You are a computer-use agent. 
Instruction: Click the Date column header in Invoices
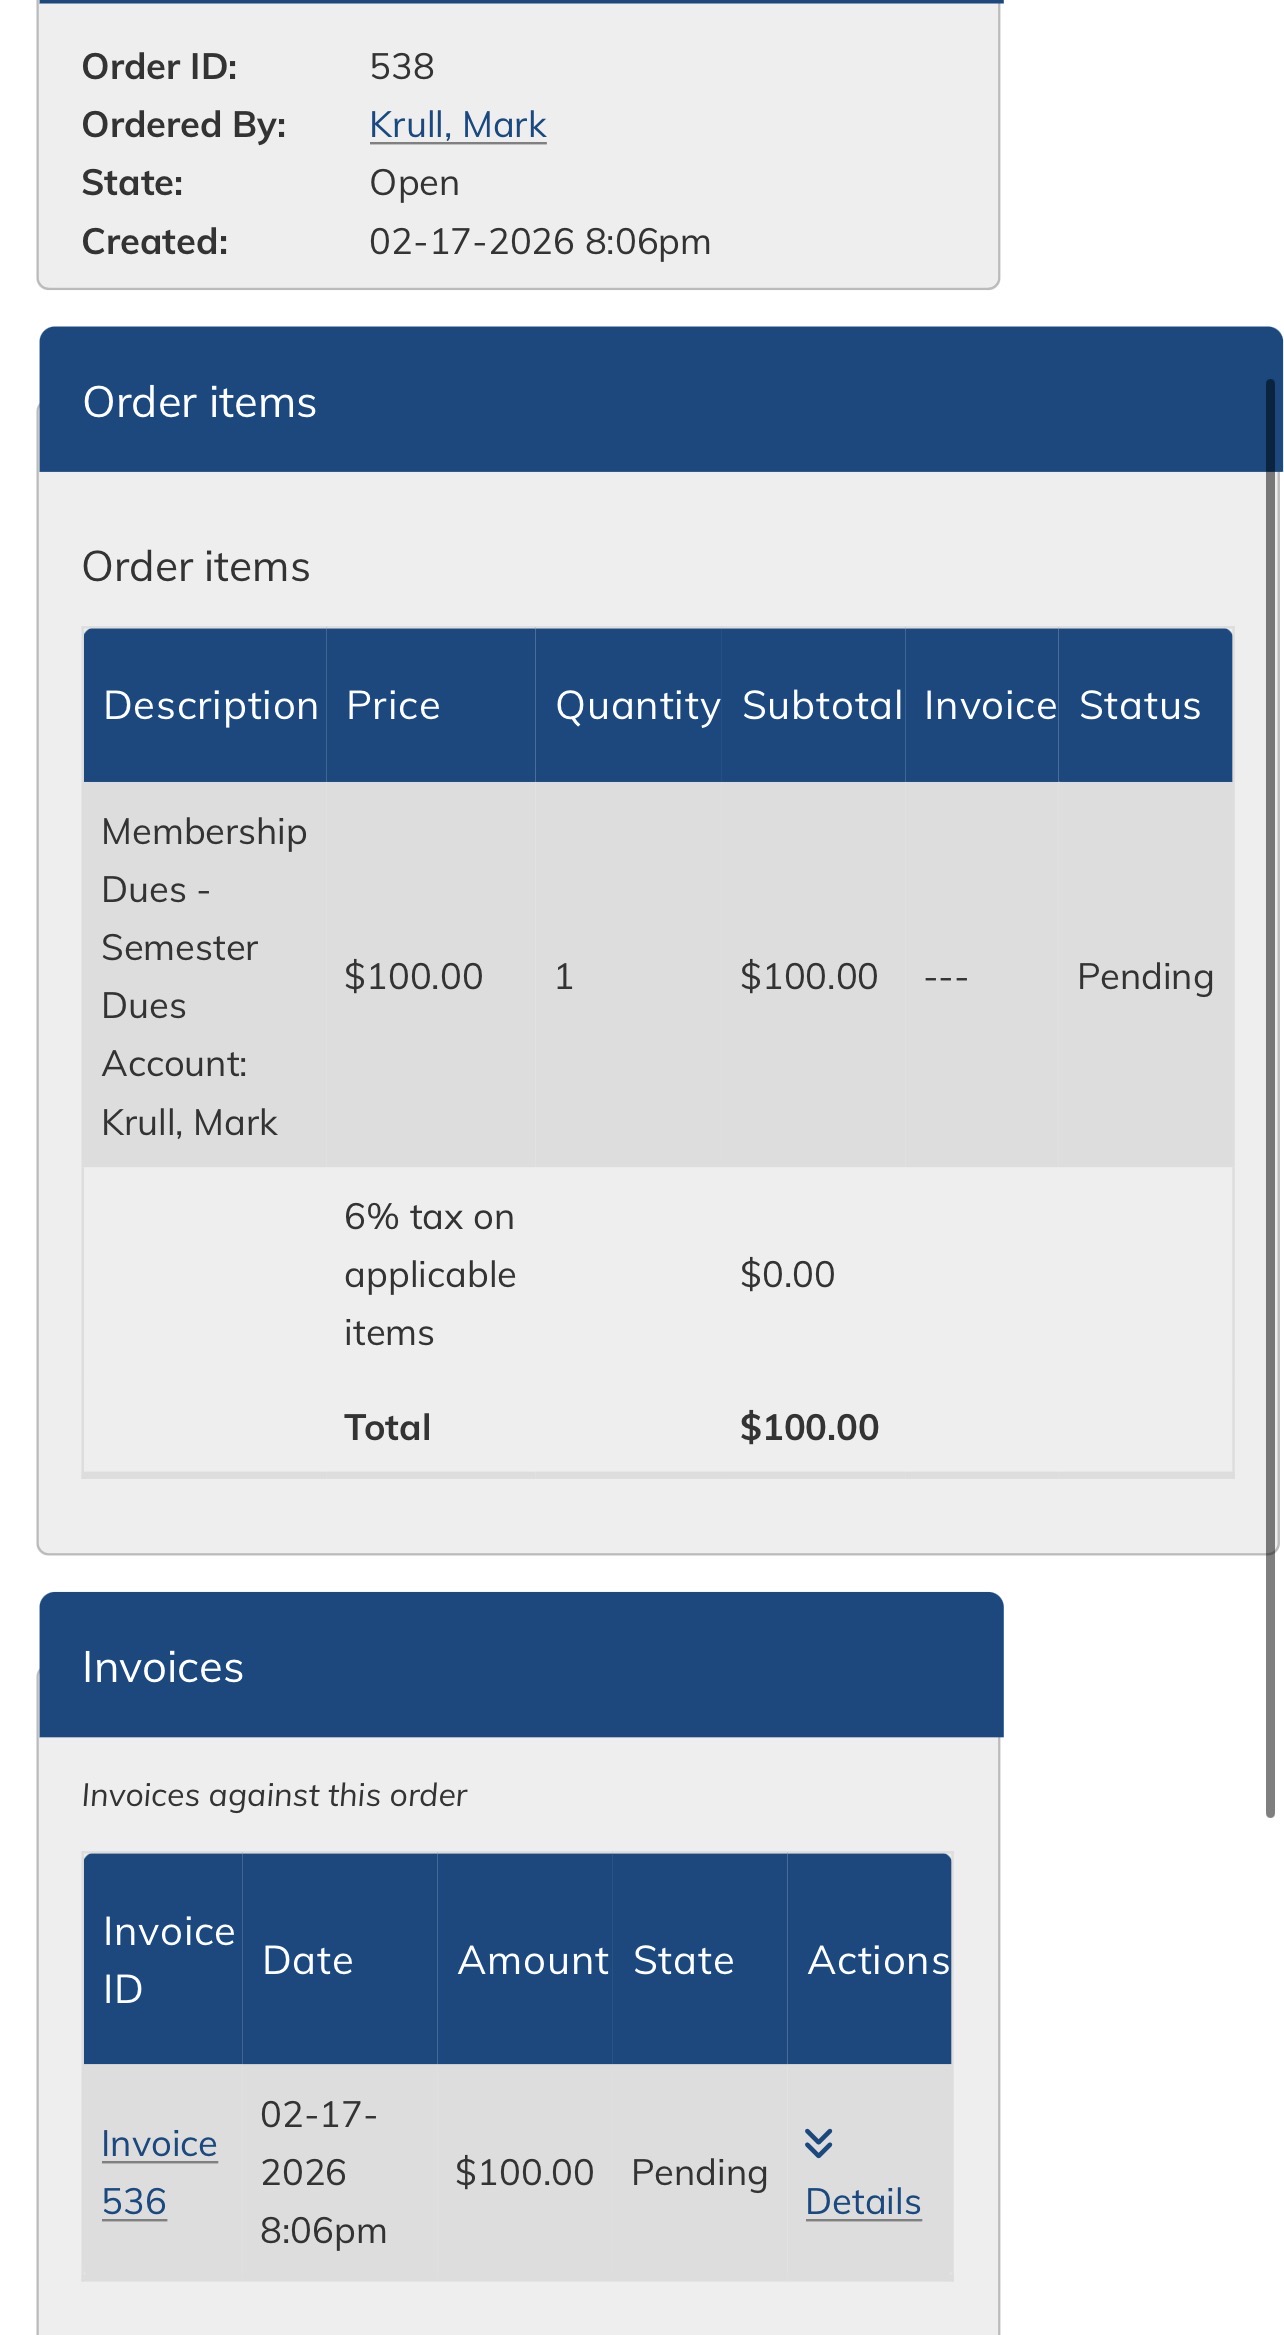click(307, 1960)
